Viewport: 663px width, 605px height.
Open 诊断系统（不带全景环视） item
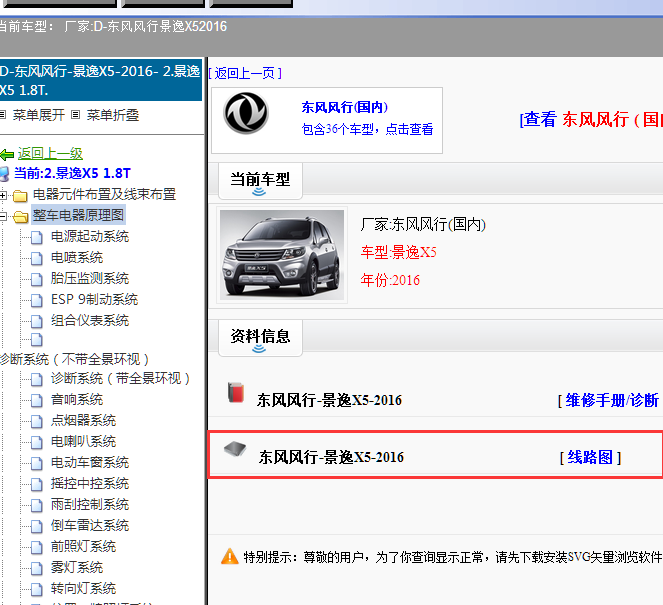(x=75, y=359)
